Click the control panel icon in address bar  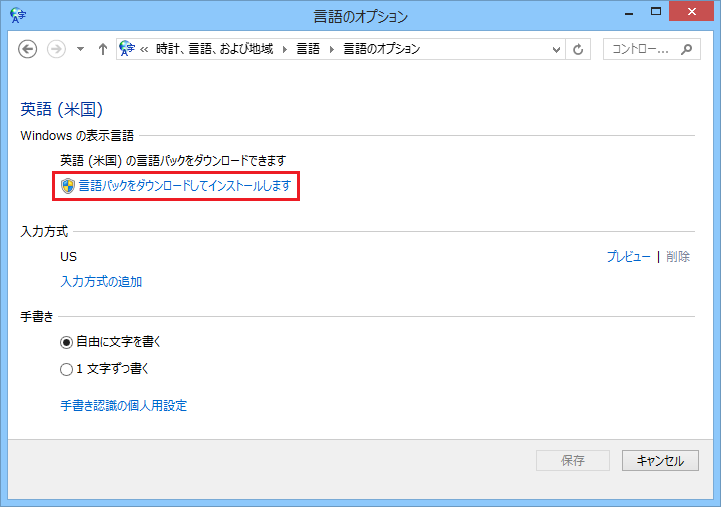point(127,49)
